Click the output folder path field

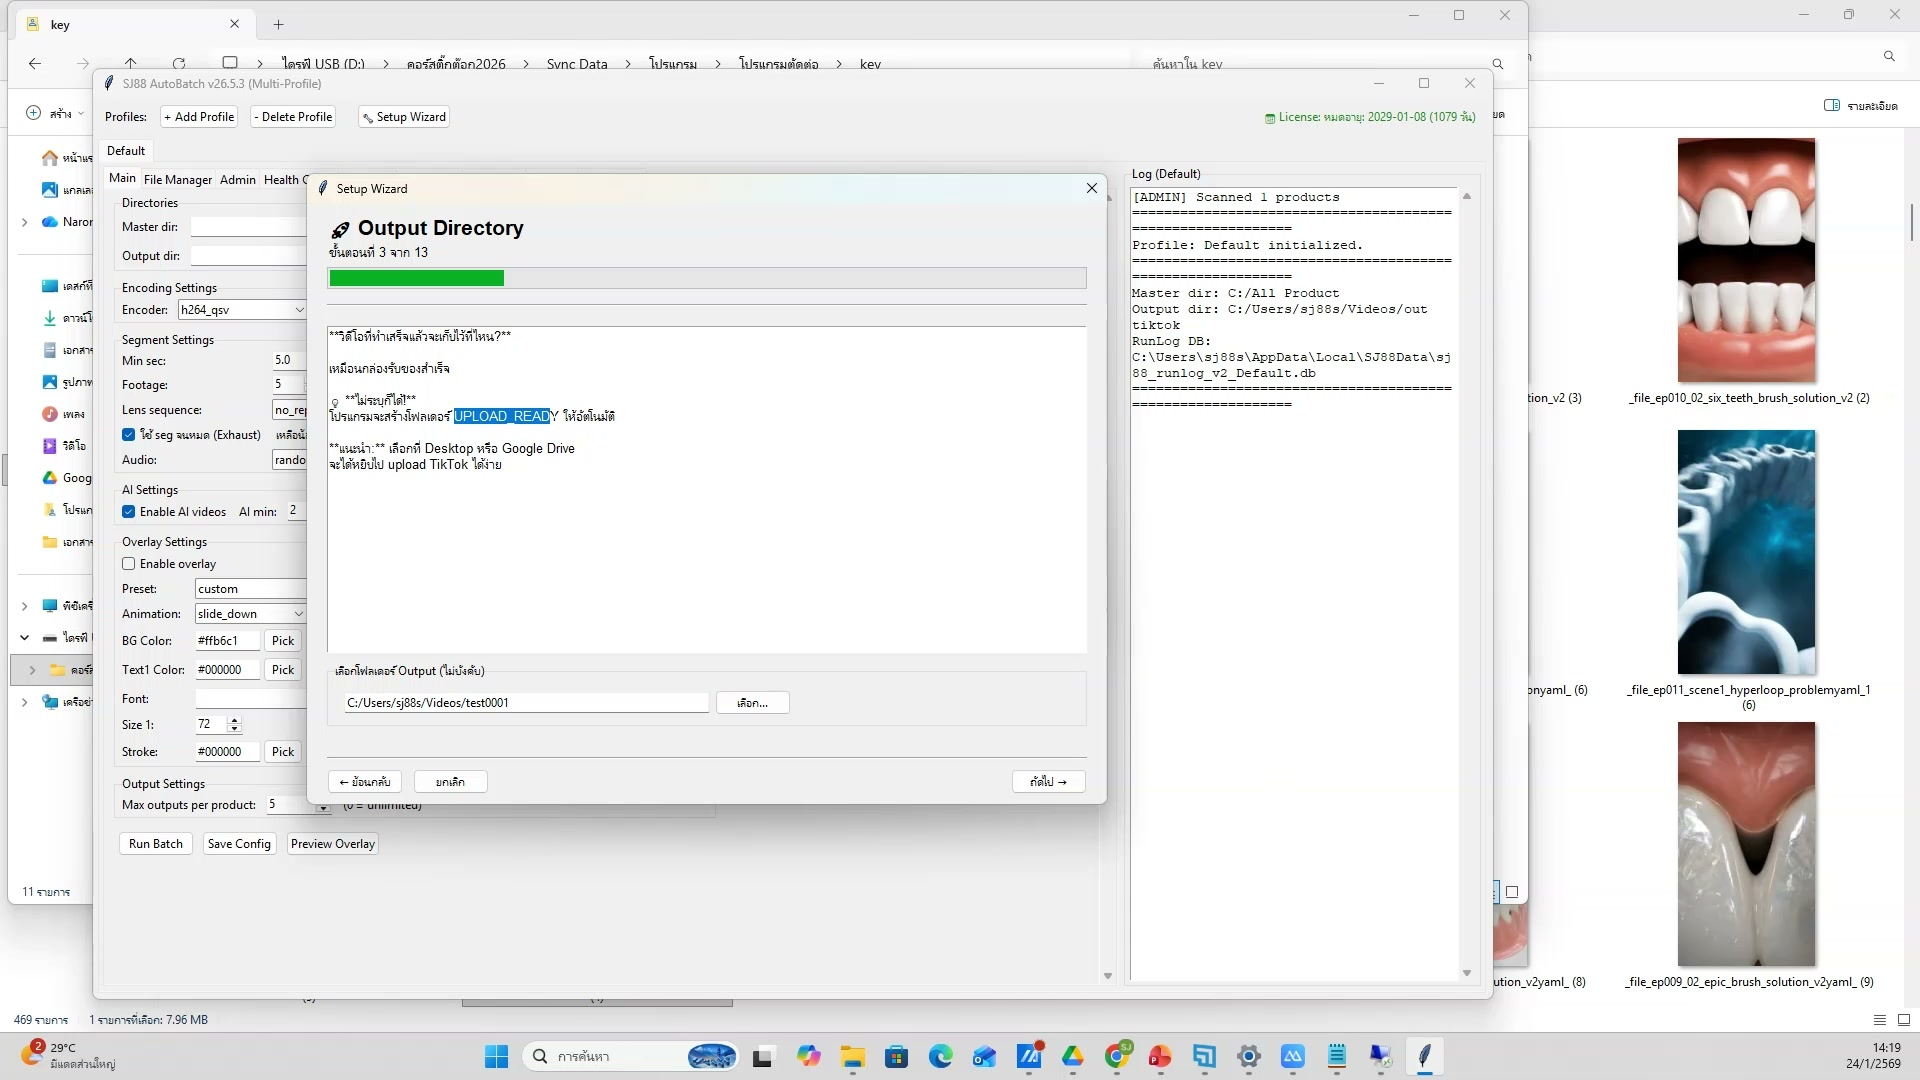click(x=526, y=703)
